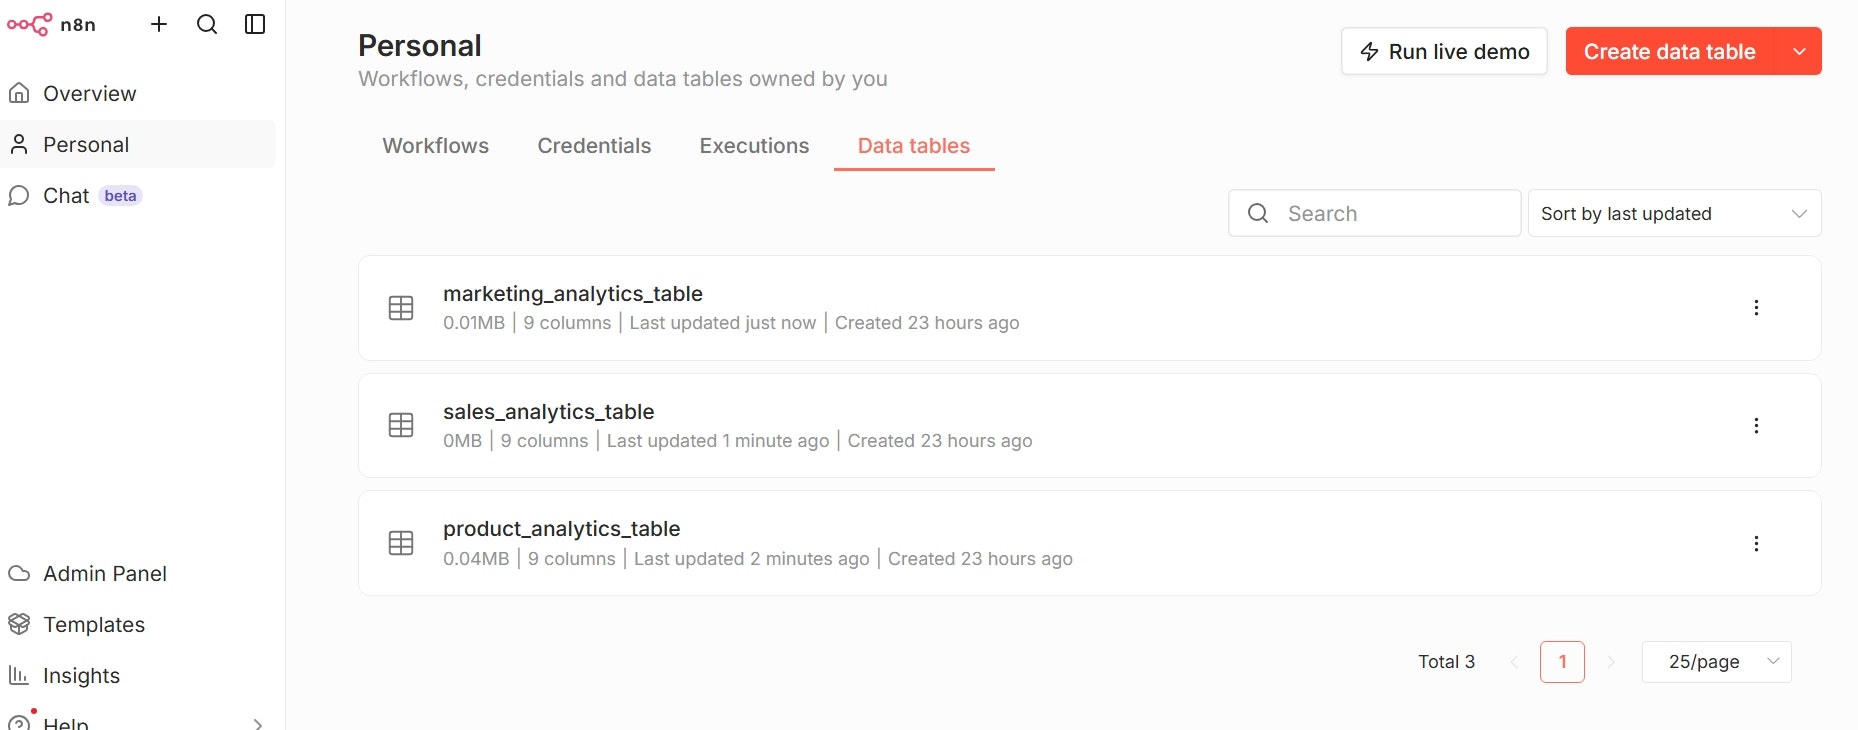Click the table icon beside product_analytics_table
This screenshot has width=1858, height=730.
pos(401,543)
